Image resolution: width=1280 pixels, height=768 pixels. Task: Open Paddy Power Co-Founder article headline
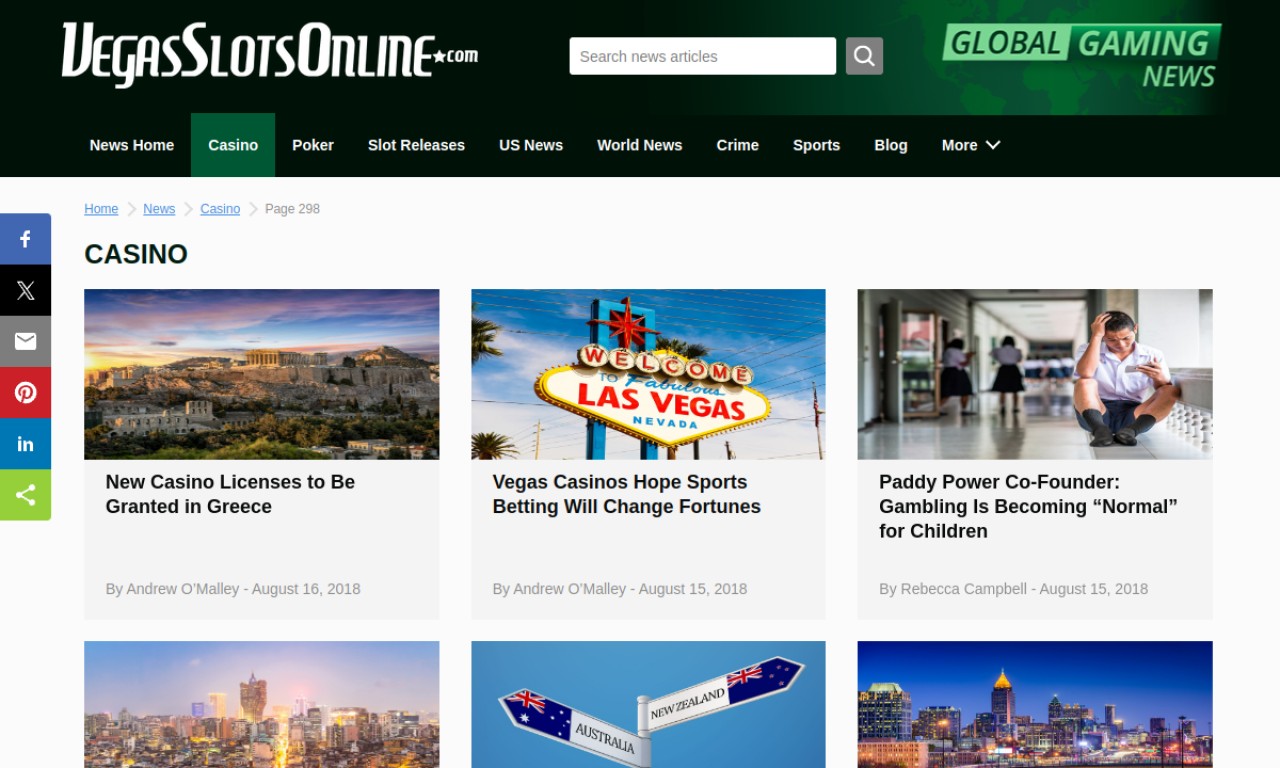(x=1028, y=506)
